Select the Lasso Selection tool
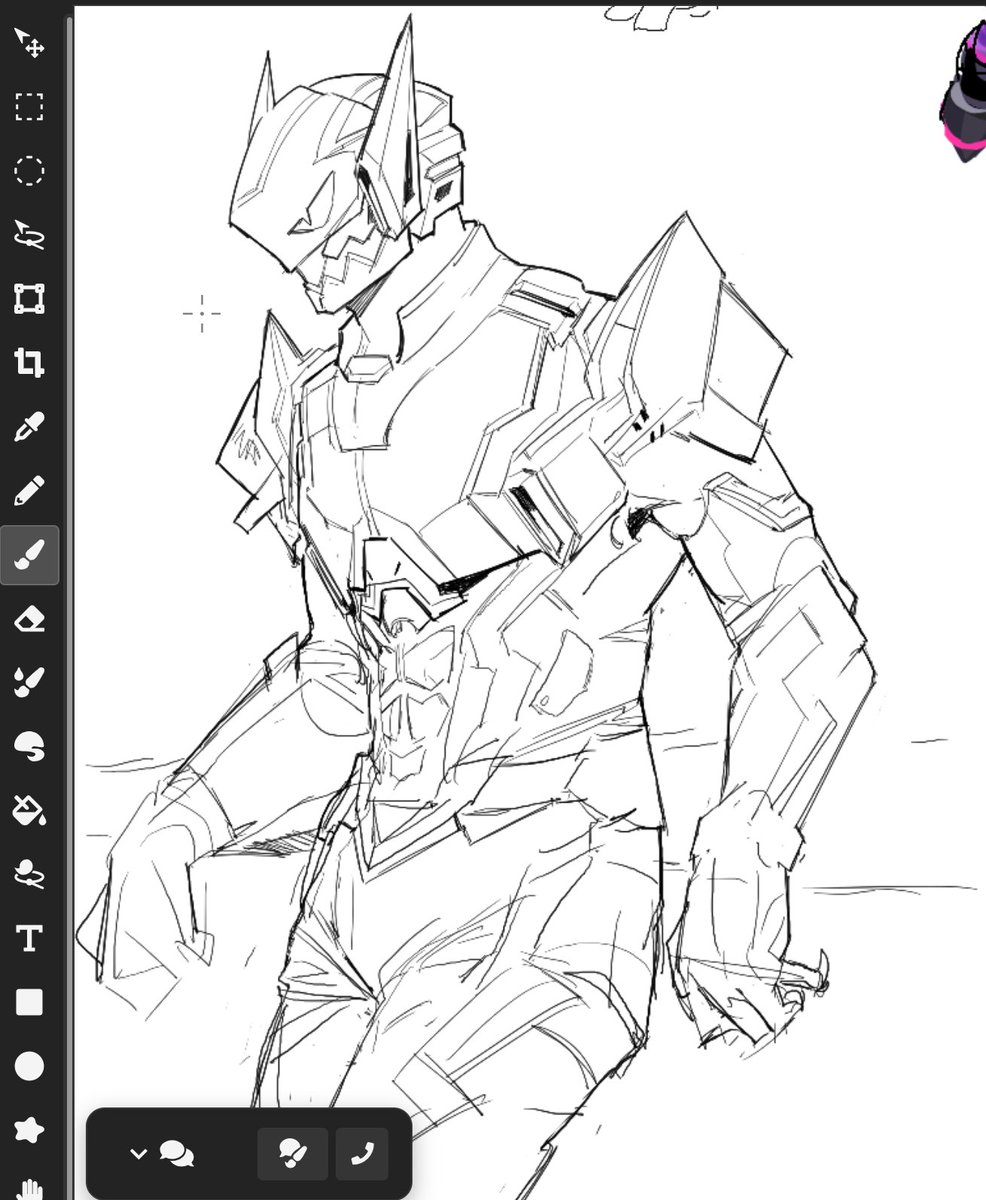 (x=29, y=235)
